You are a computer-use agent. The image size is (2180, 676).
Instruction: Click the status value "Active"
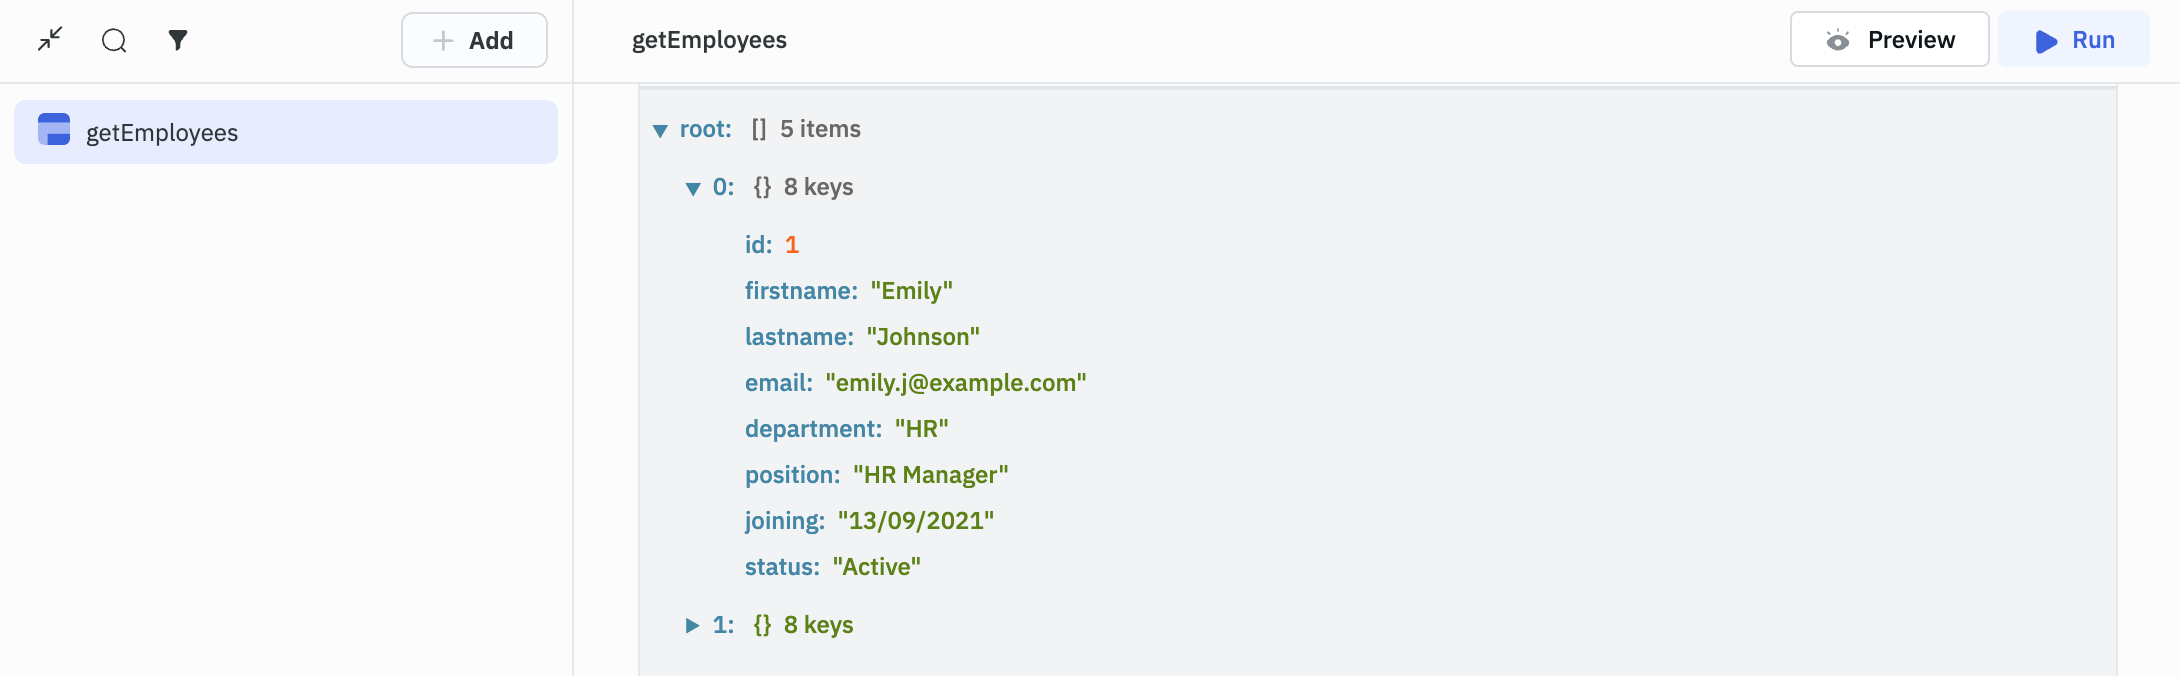(x=876, y=567)
